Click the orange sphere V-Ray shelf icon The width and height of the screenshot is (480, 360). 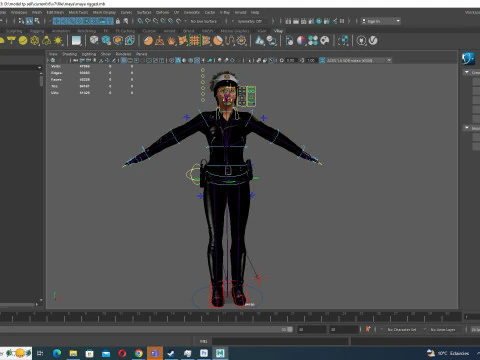(x=148, y=41)
